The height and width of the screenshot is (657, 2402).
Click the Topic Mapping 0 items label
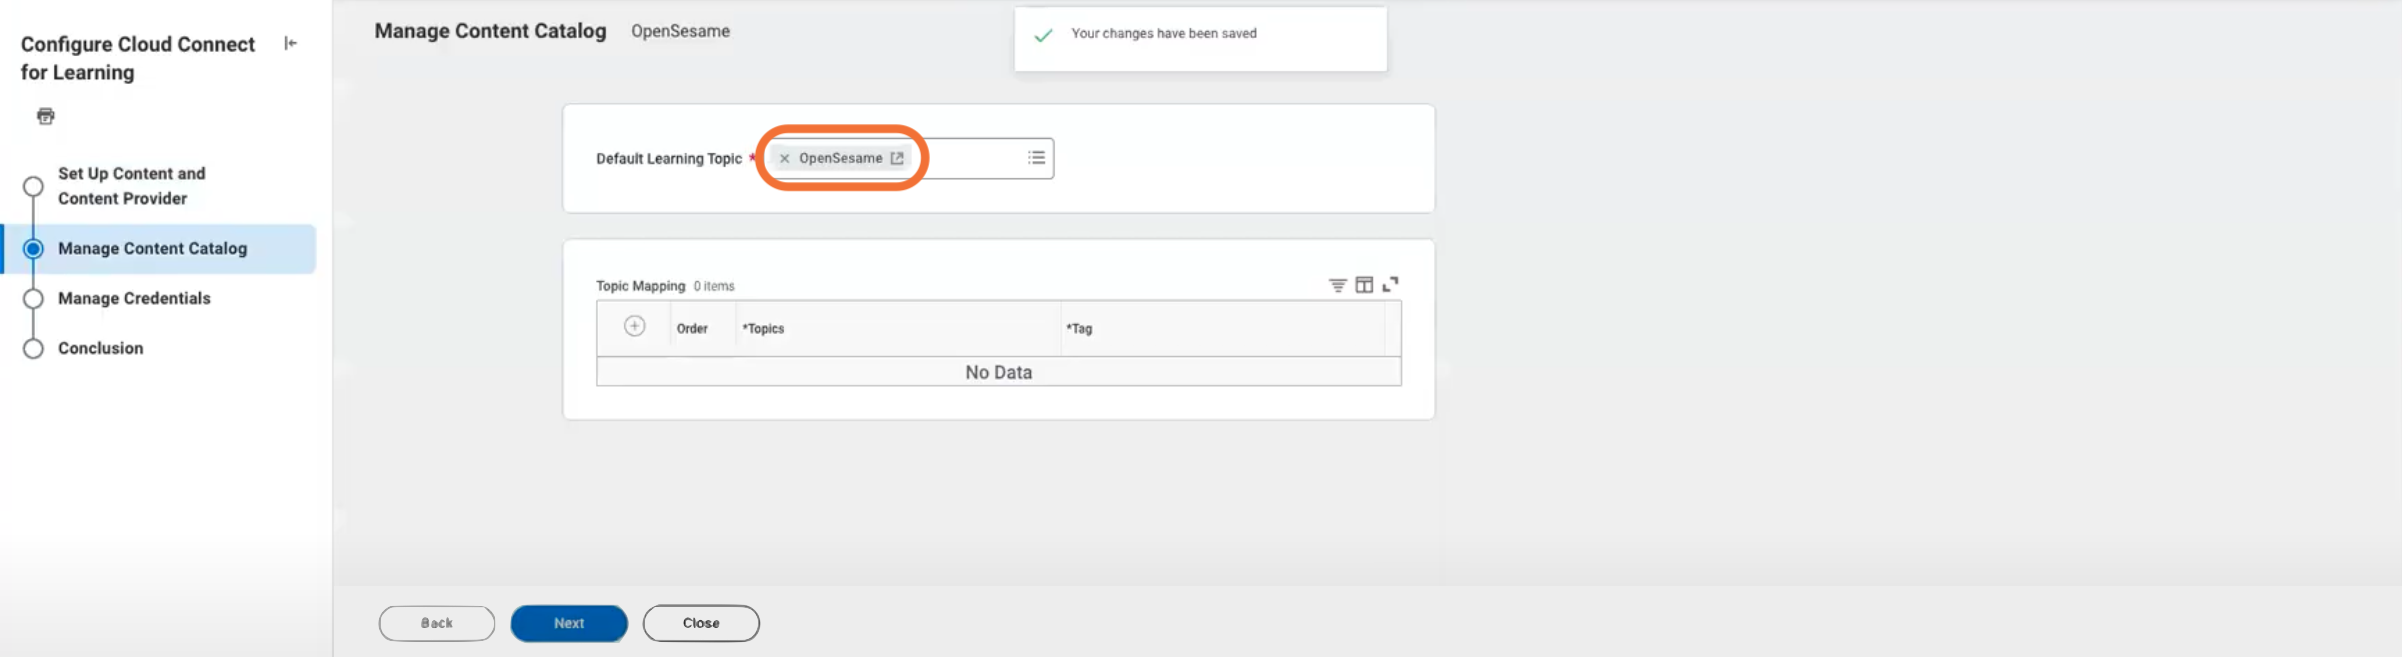coord(665,286)
